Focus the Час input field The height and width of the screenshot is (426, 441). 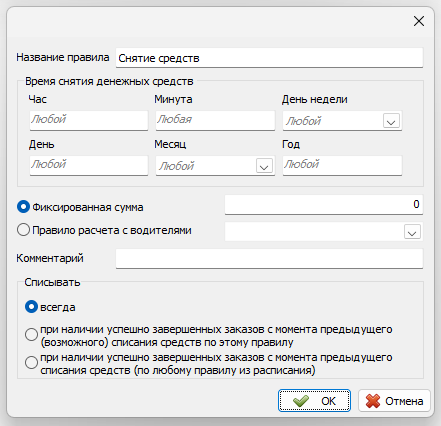(x=89, y=120)
